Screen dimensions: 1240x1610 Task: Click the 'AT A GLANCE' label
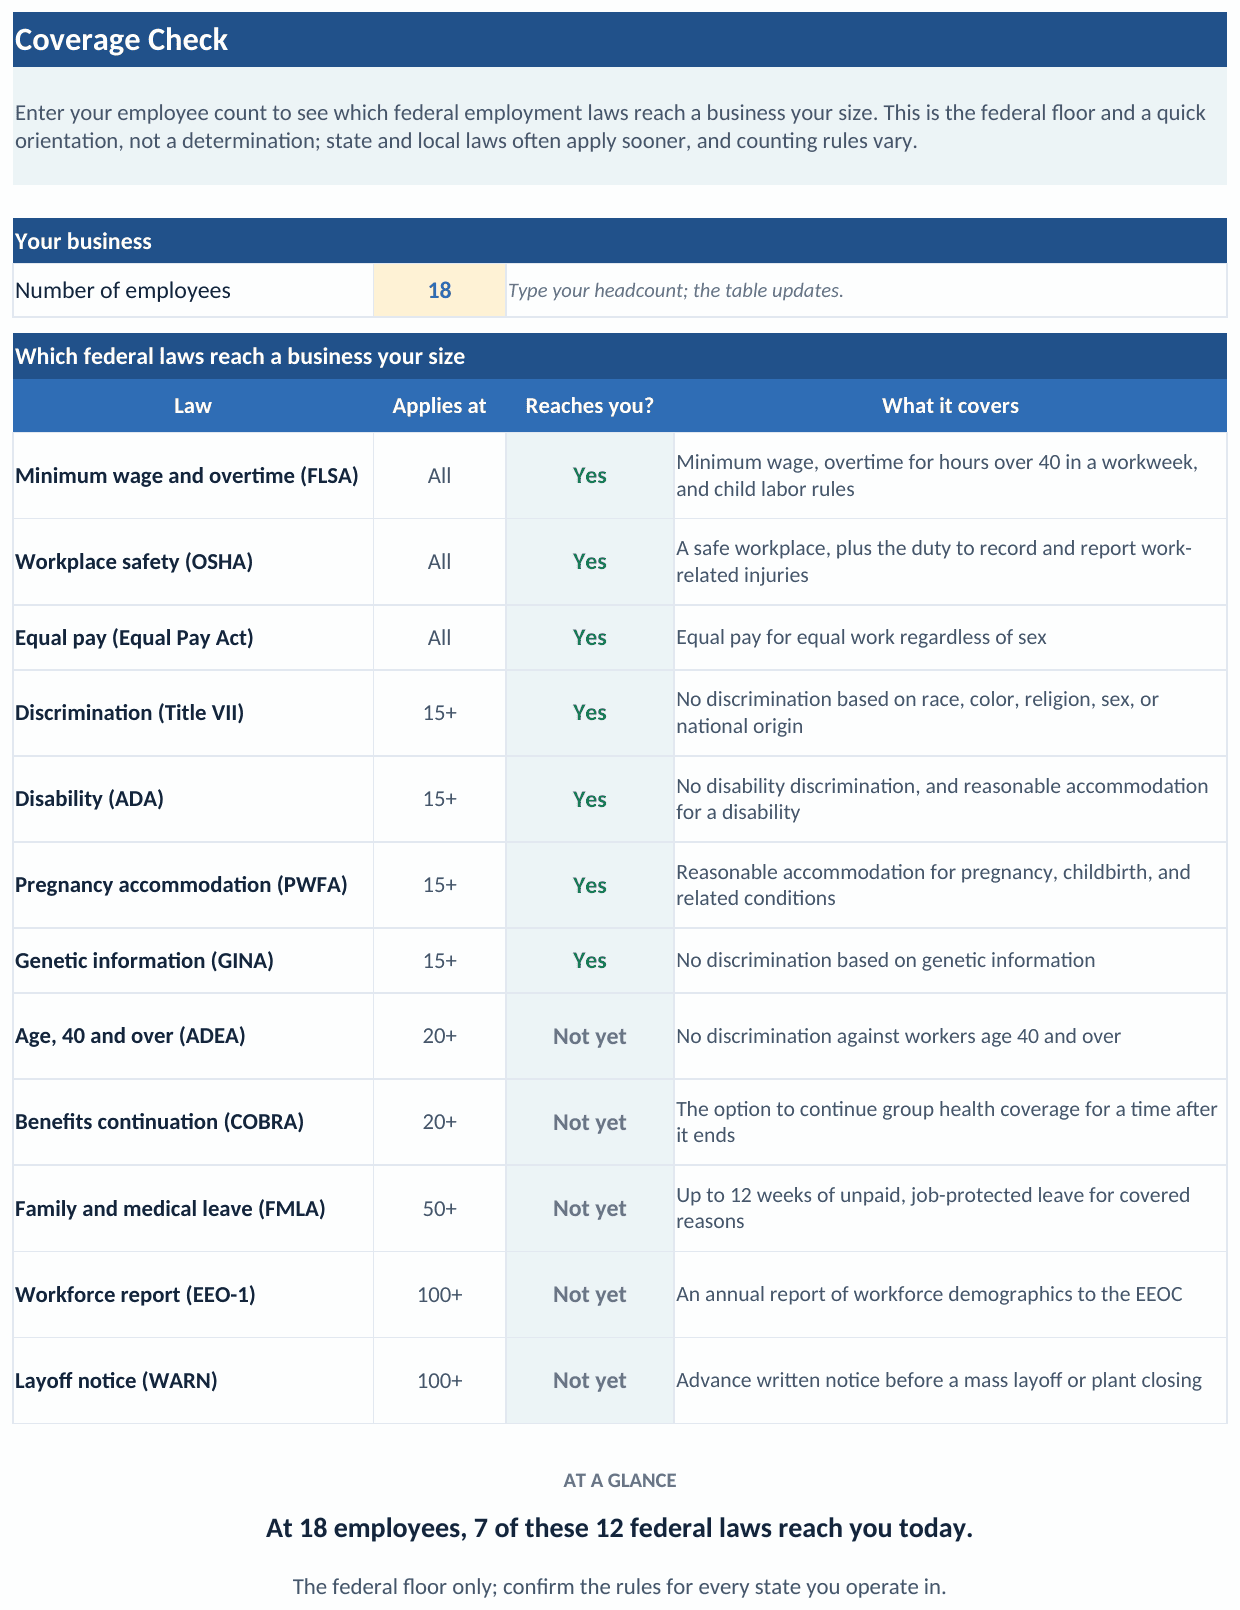[x=620, y=1481]
